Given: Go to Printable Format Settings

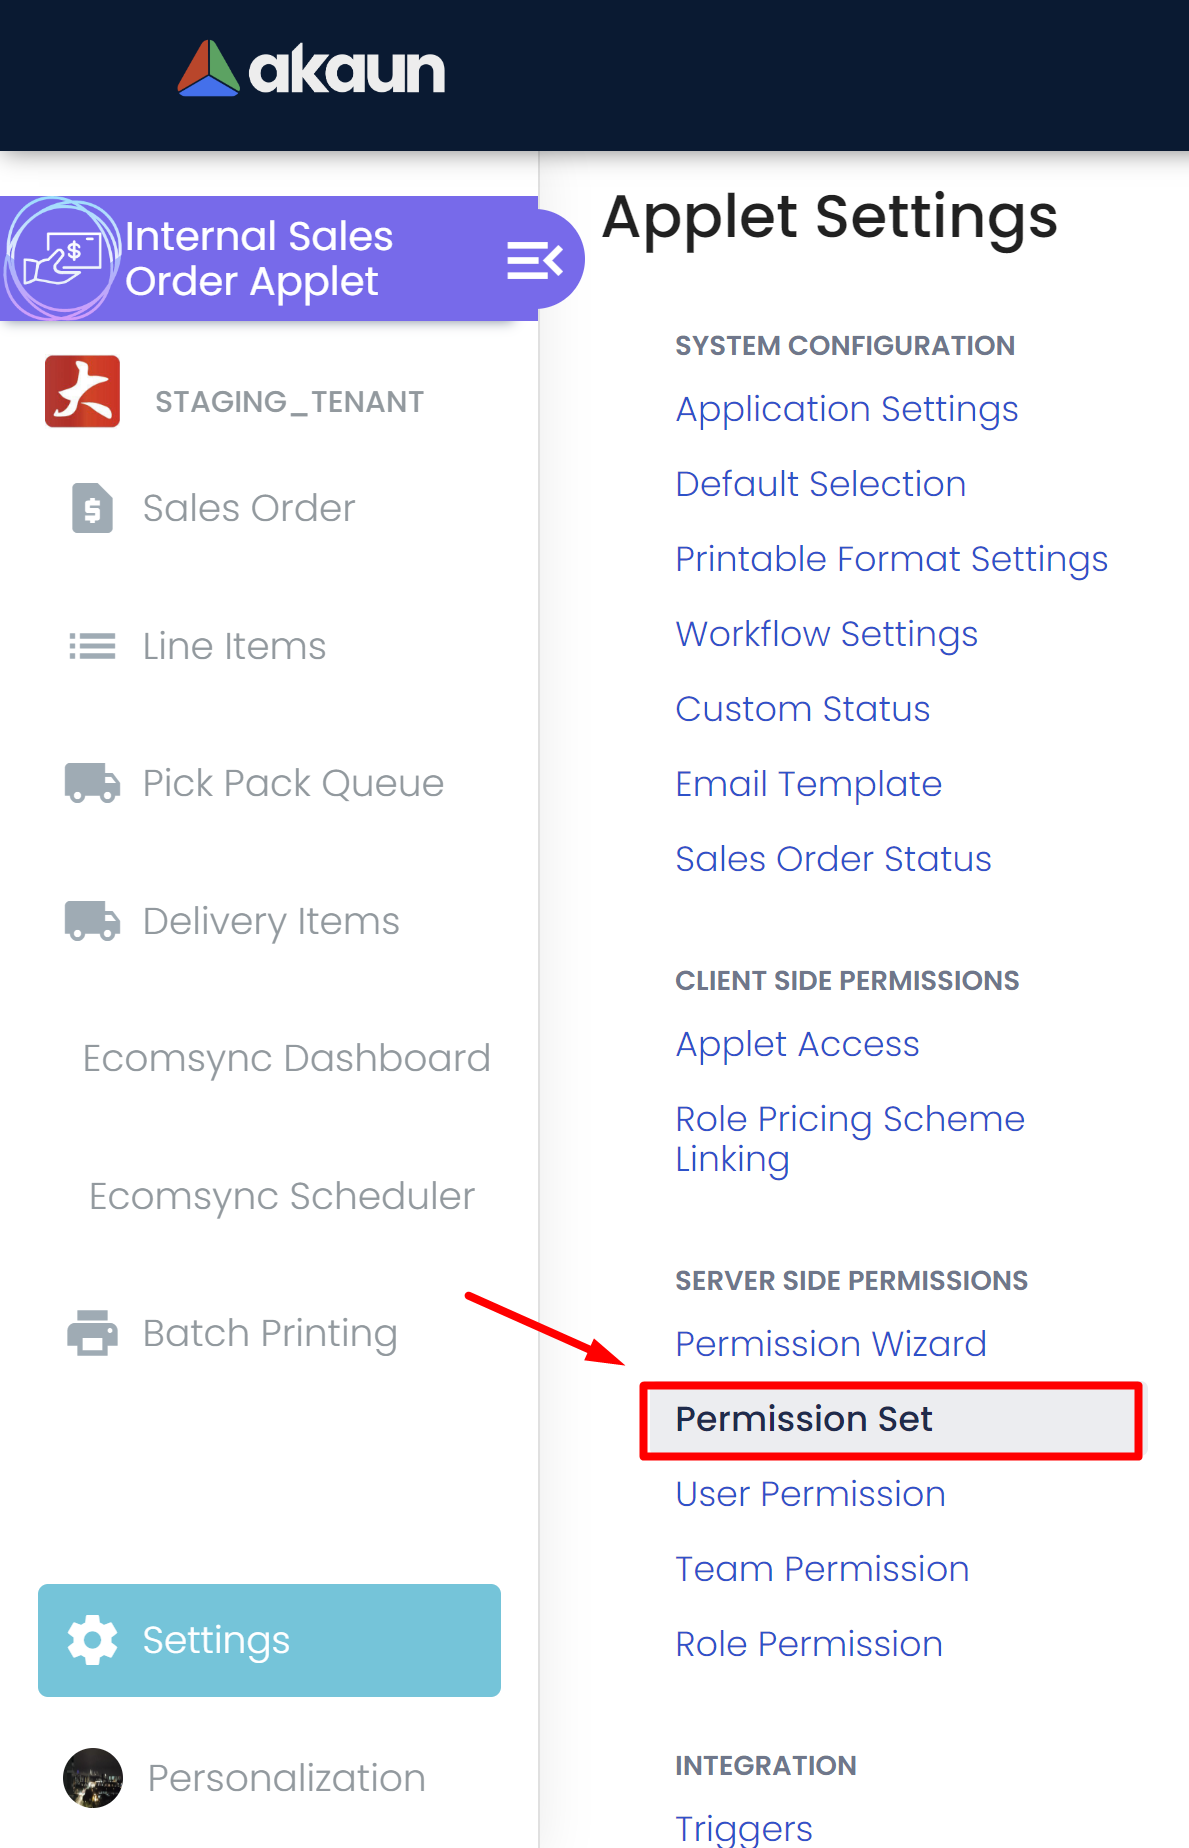Looking at the screenshot, I should point(891,559).
